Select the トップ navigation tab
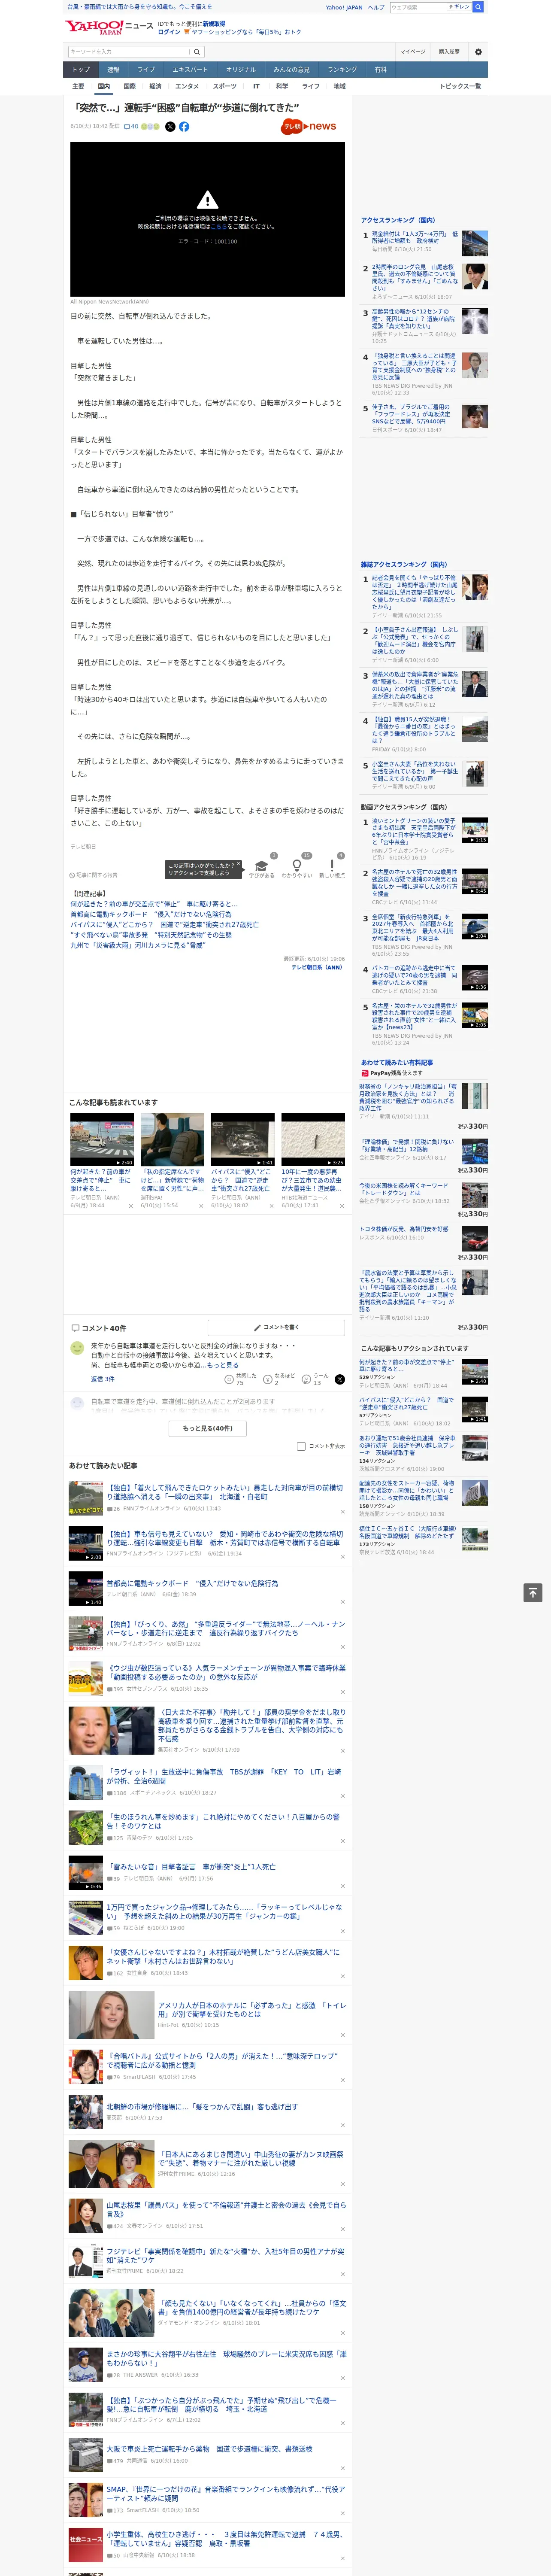This screenshot has height=2576, width=551. [x=81, y=70]
